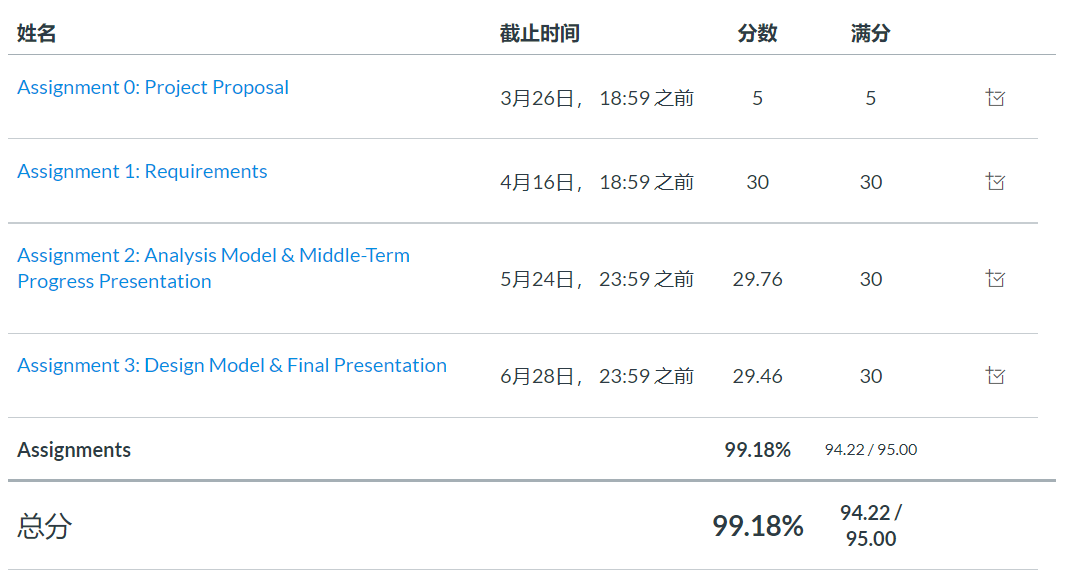Click the 29.46 score for Assignment 3

click(757, 376)
